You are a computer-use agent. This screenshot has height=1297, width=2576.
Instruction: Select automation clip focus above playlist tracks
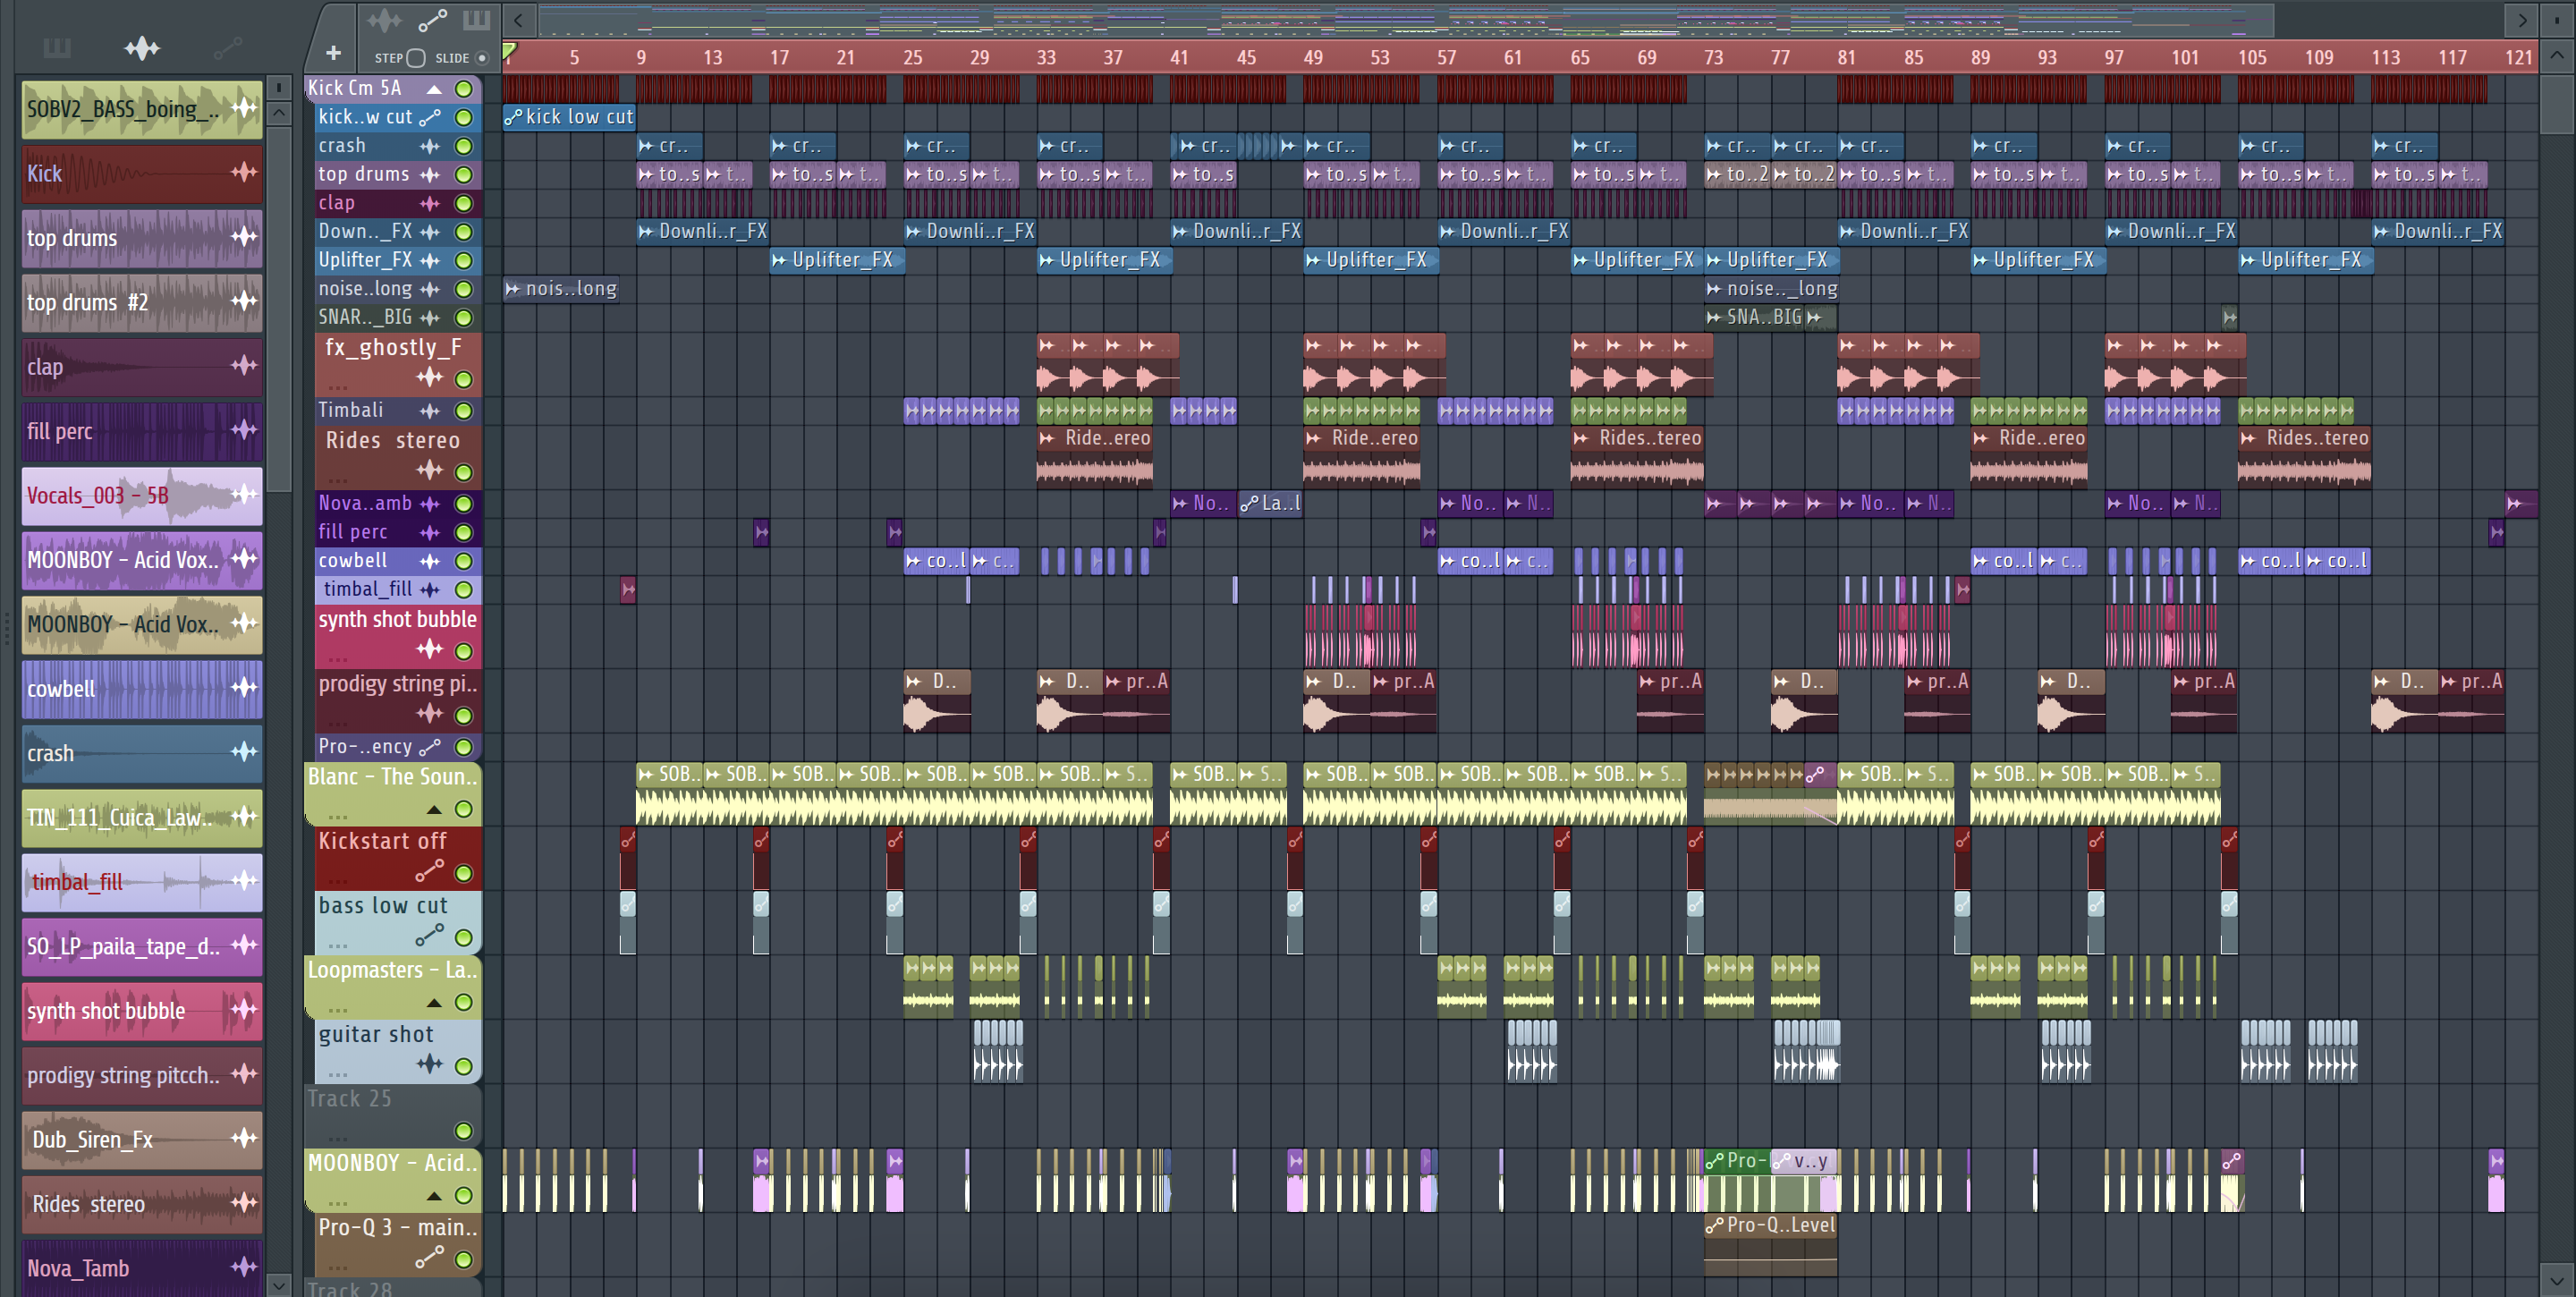pos(432,20)
